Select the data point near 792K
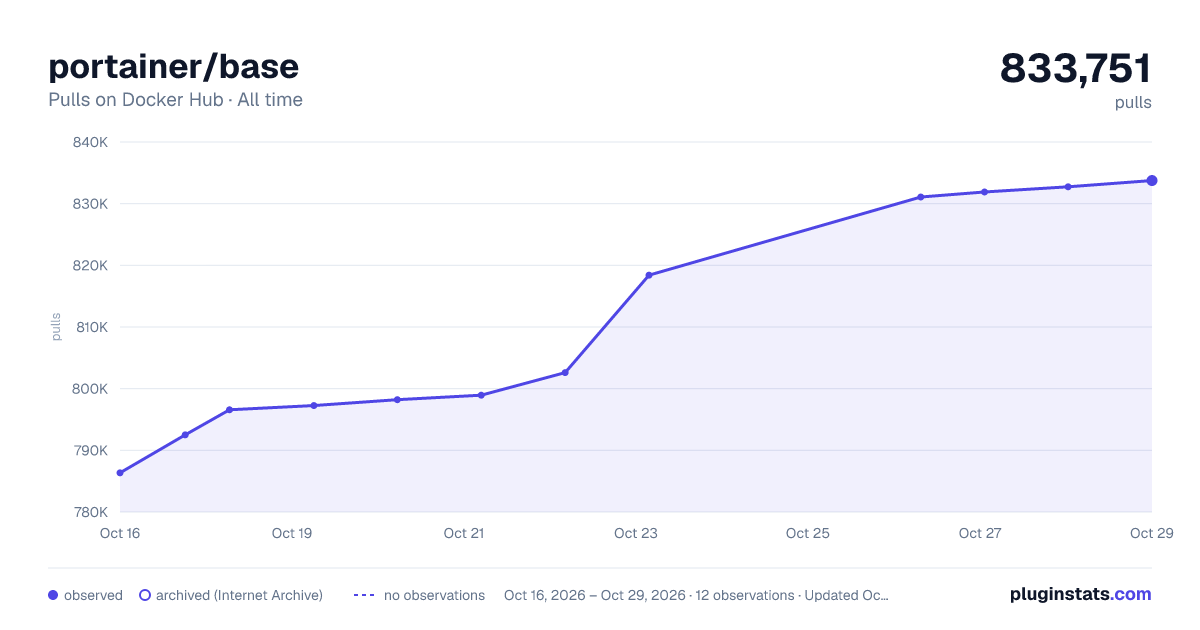Screen dimensions: 1200x630 tap(185, 435)
